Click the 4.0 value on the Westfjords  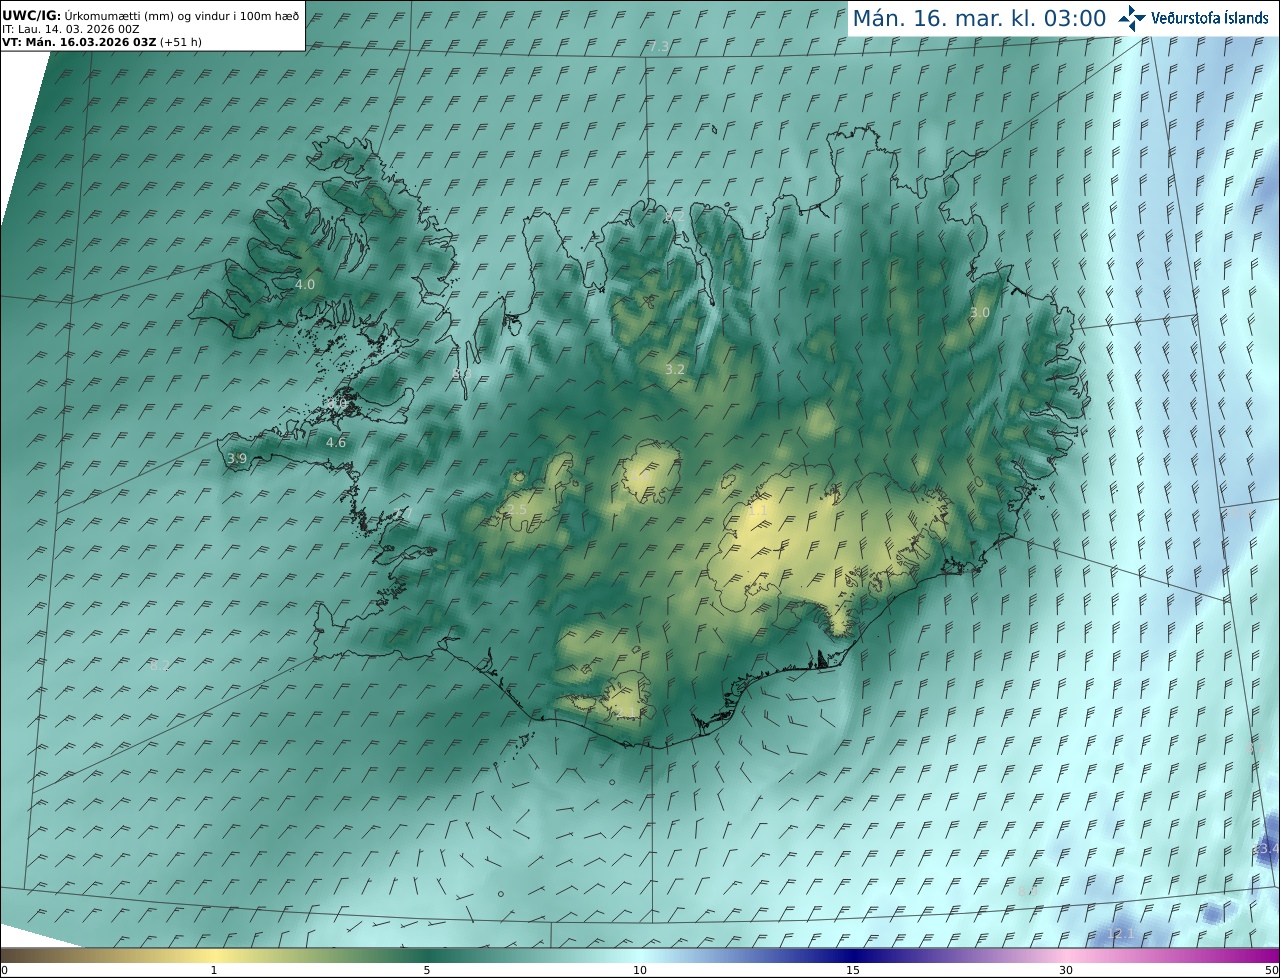(x=305, y=284)
